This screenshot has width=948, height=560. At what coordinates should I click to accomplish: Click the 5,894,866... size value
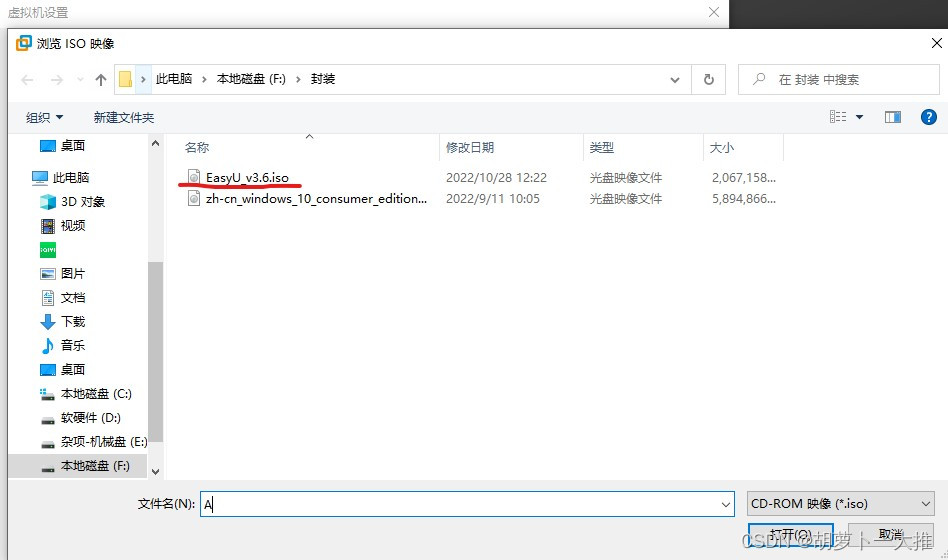(744, 199)
